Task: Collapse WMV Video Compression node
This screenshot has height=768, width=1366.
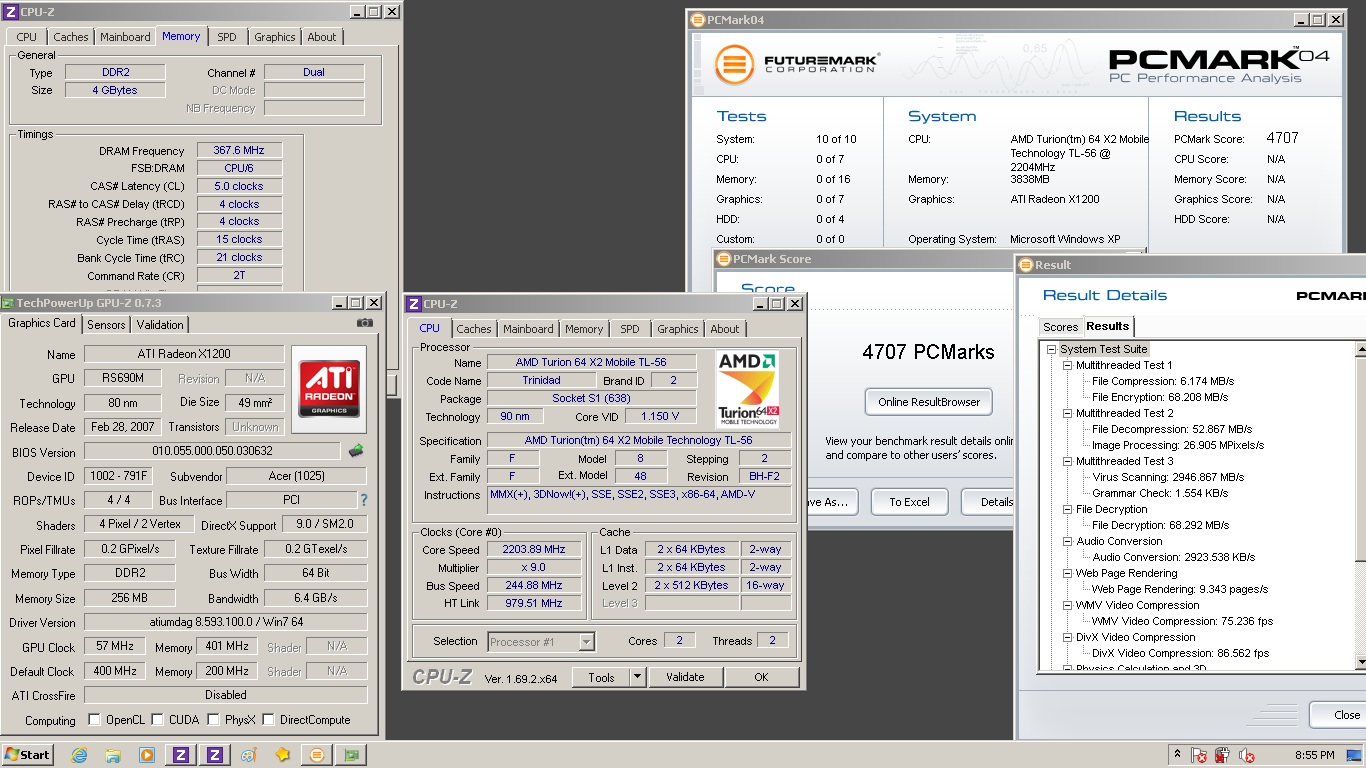Action: click(x=1067, y=605)
